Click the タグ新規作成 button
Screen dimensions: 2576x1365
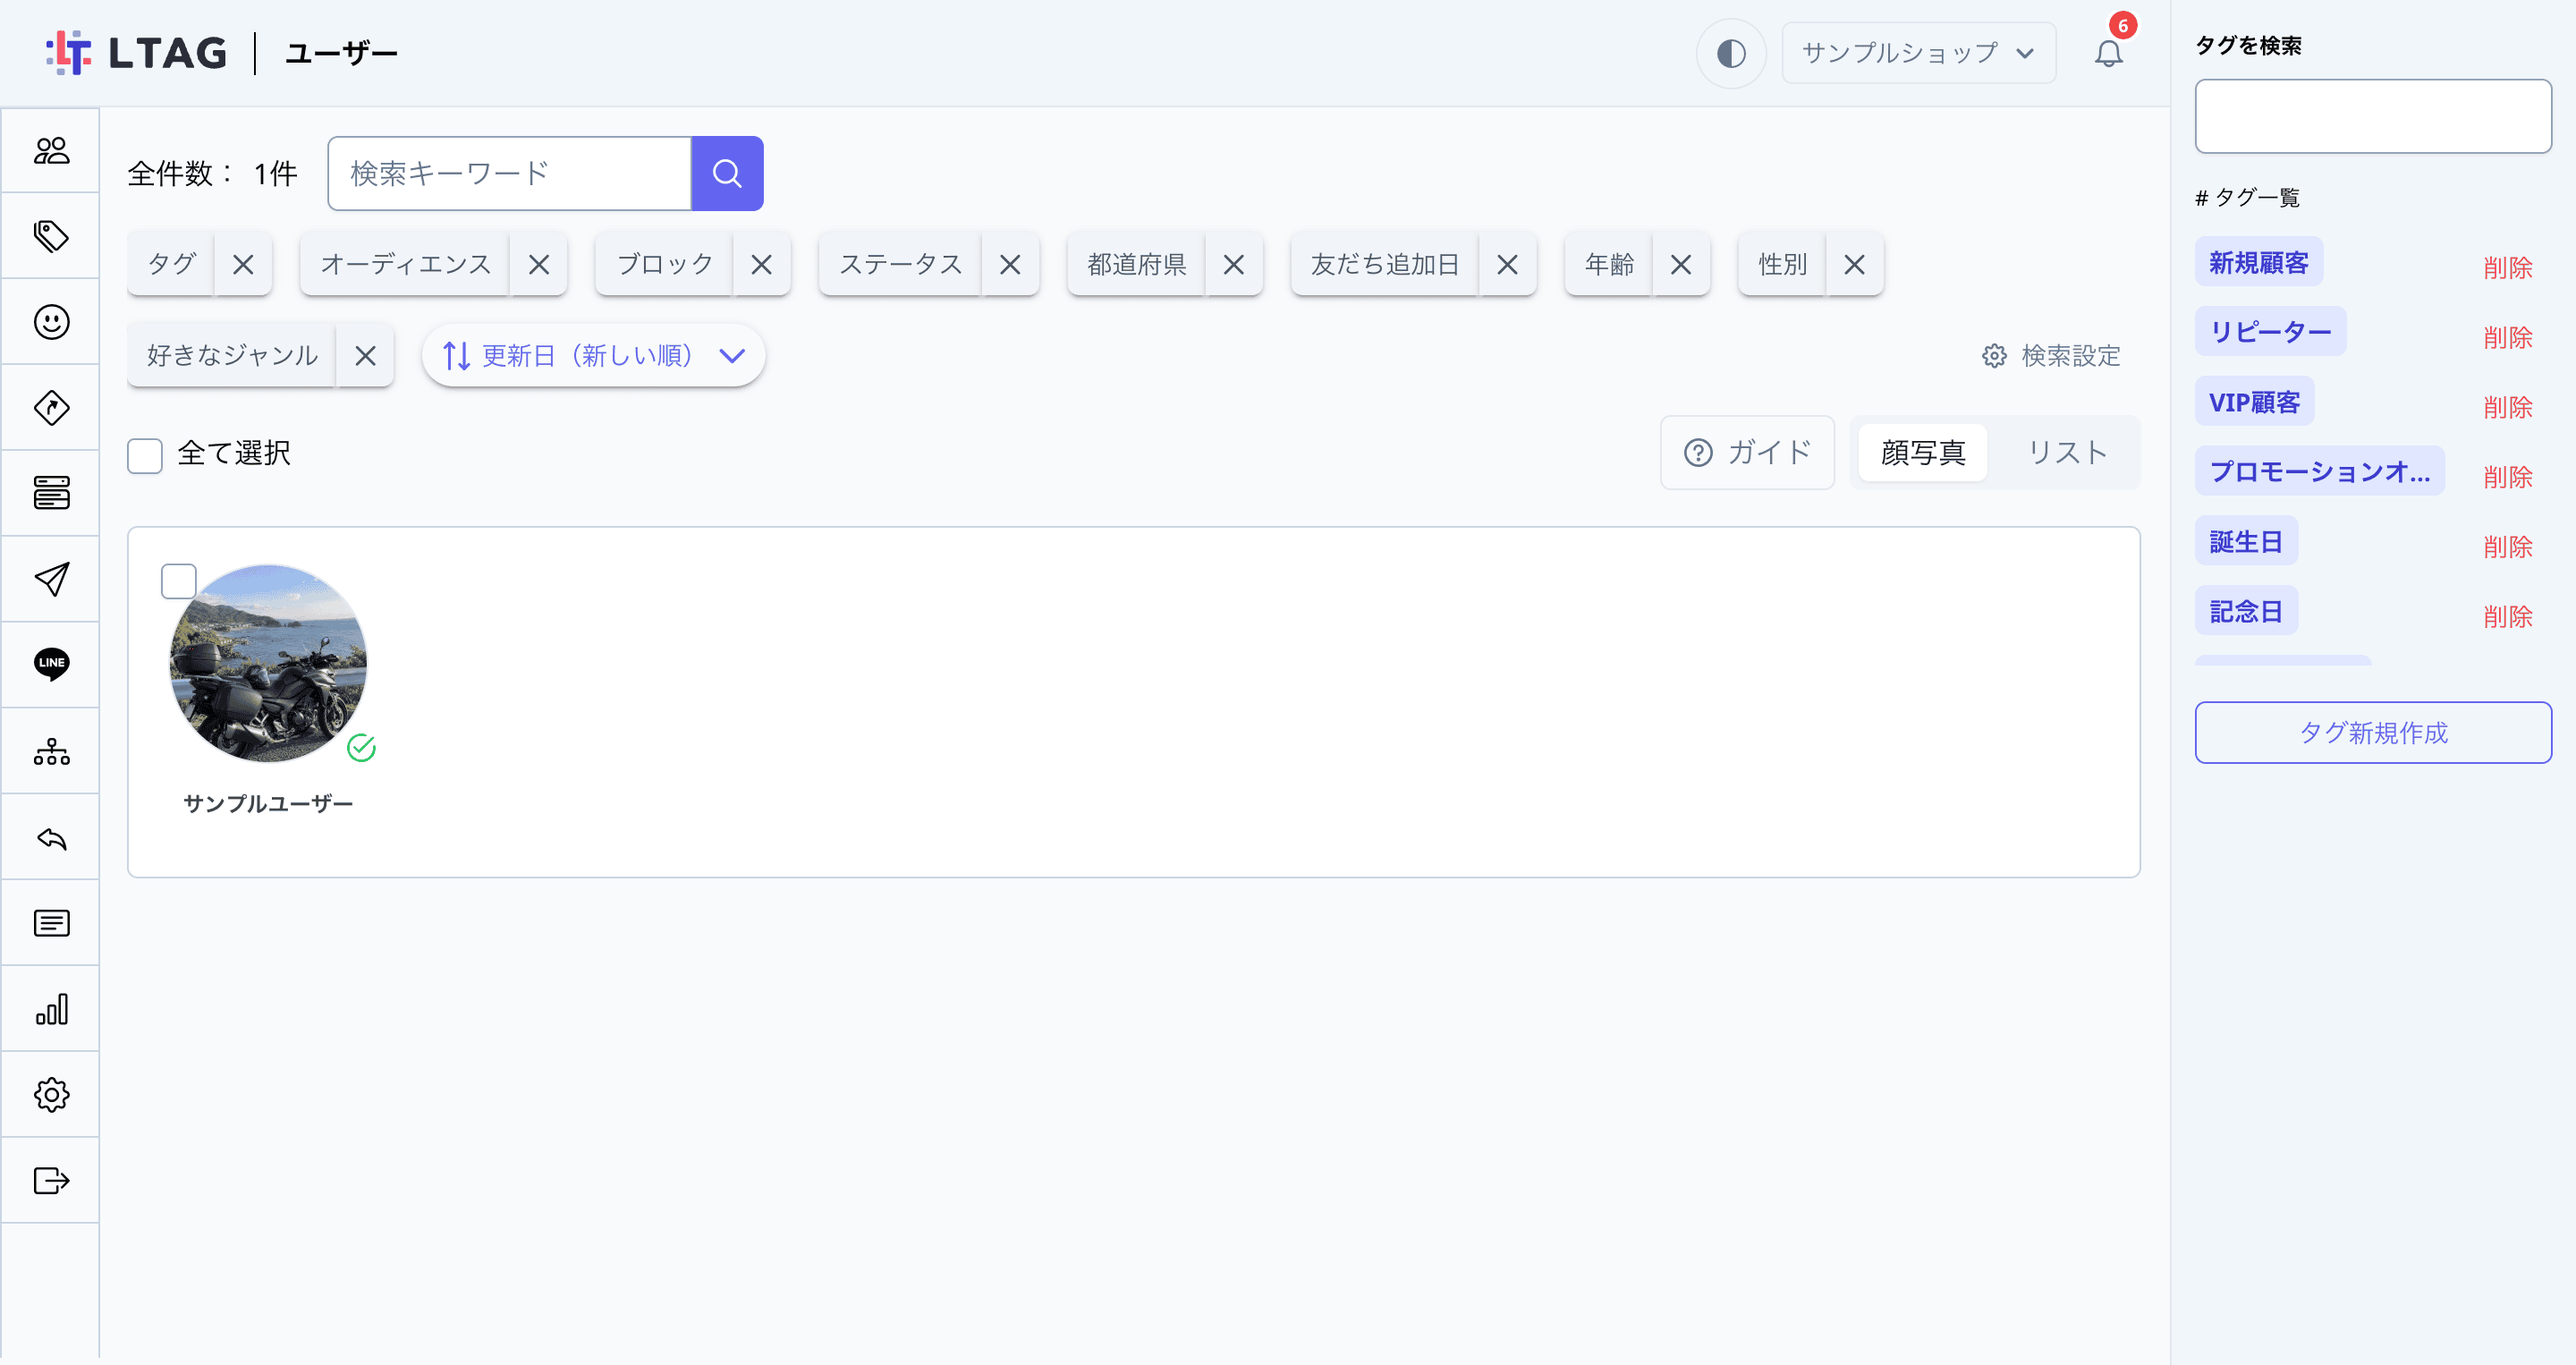(2372, 732)
